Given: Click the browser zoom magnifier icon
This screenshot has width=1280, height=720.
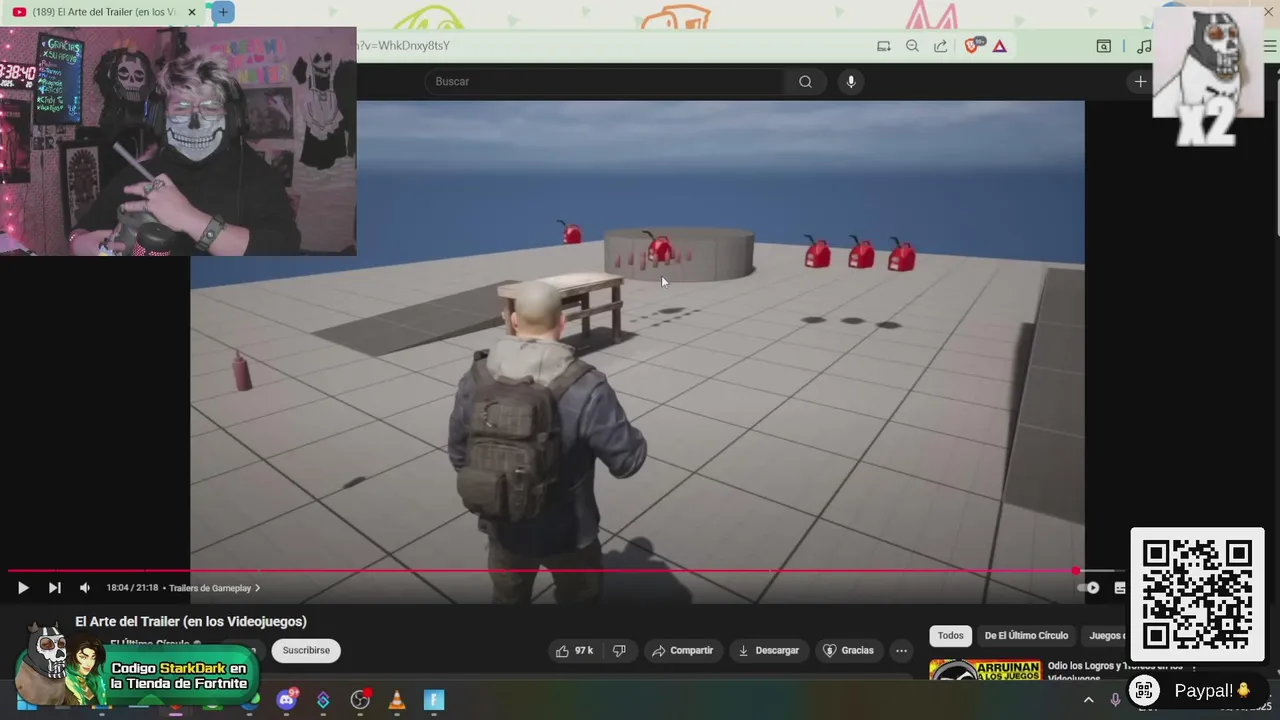Looking at the screenshot, I should [x=912, y=46].
